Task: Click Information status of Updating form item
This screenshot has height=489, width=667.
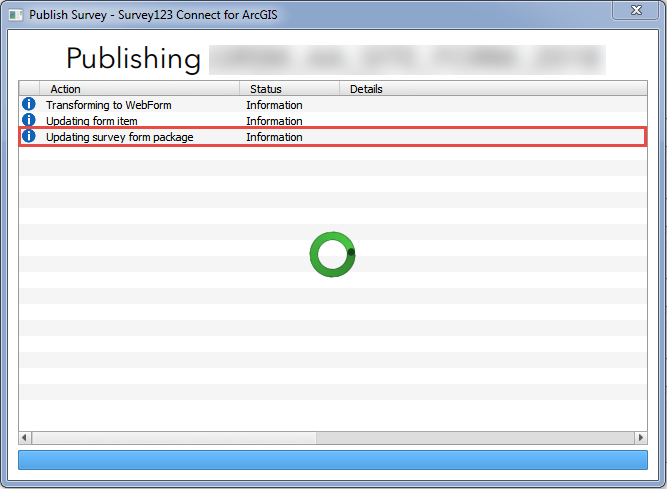Action: (274, 121)
